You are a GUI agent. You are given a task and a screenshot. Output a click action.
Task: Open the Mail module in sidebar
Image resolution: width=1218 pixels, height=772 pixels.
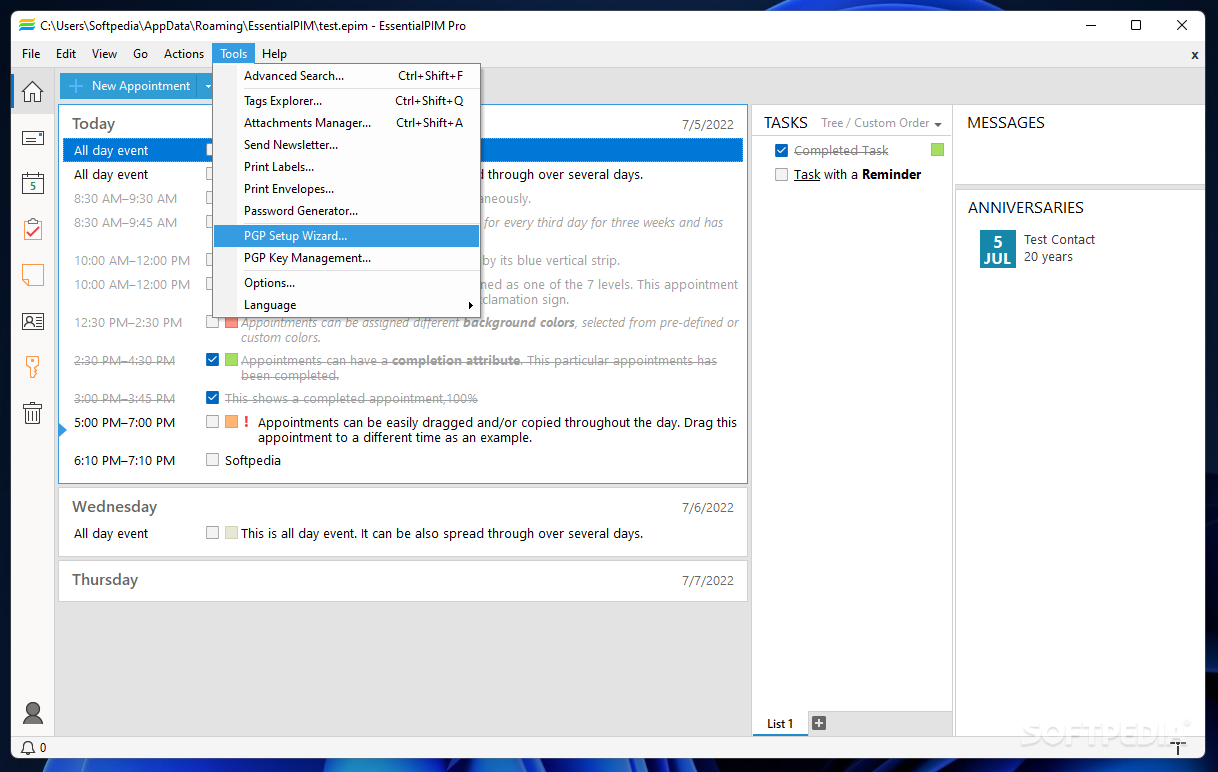click(x=33, y=138)
